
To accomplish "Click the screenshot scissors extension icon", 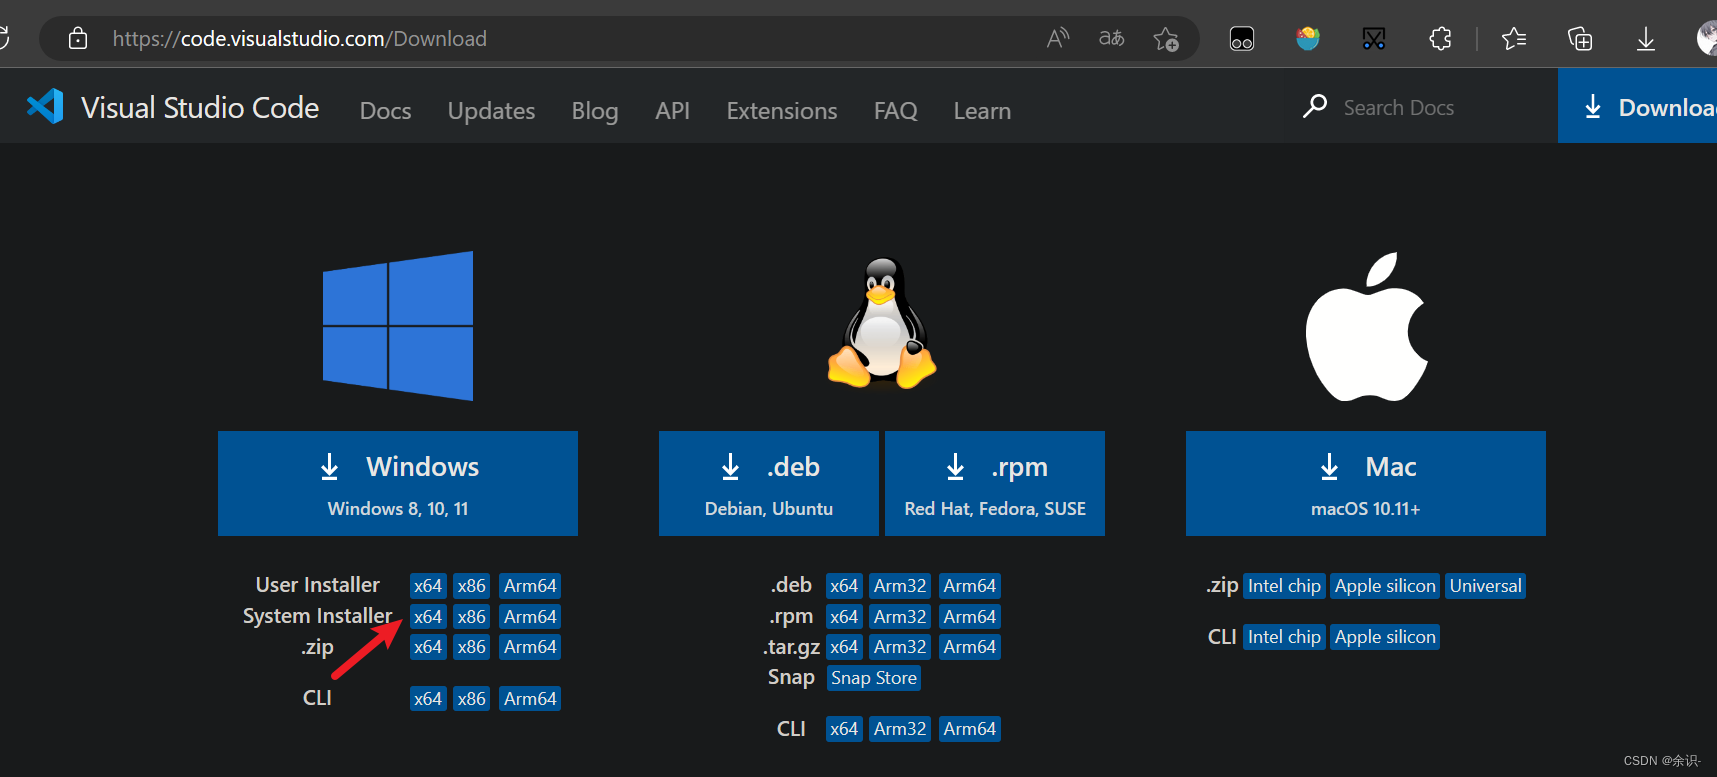I will pos(1374,39).
